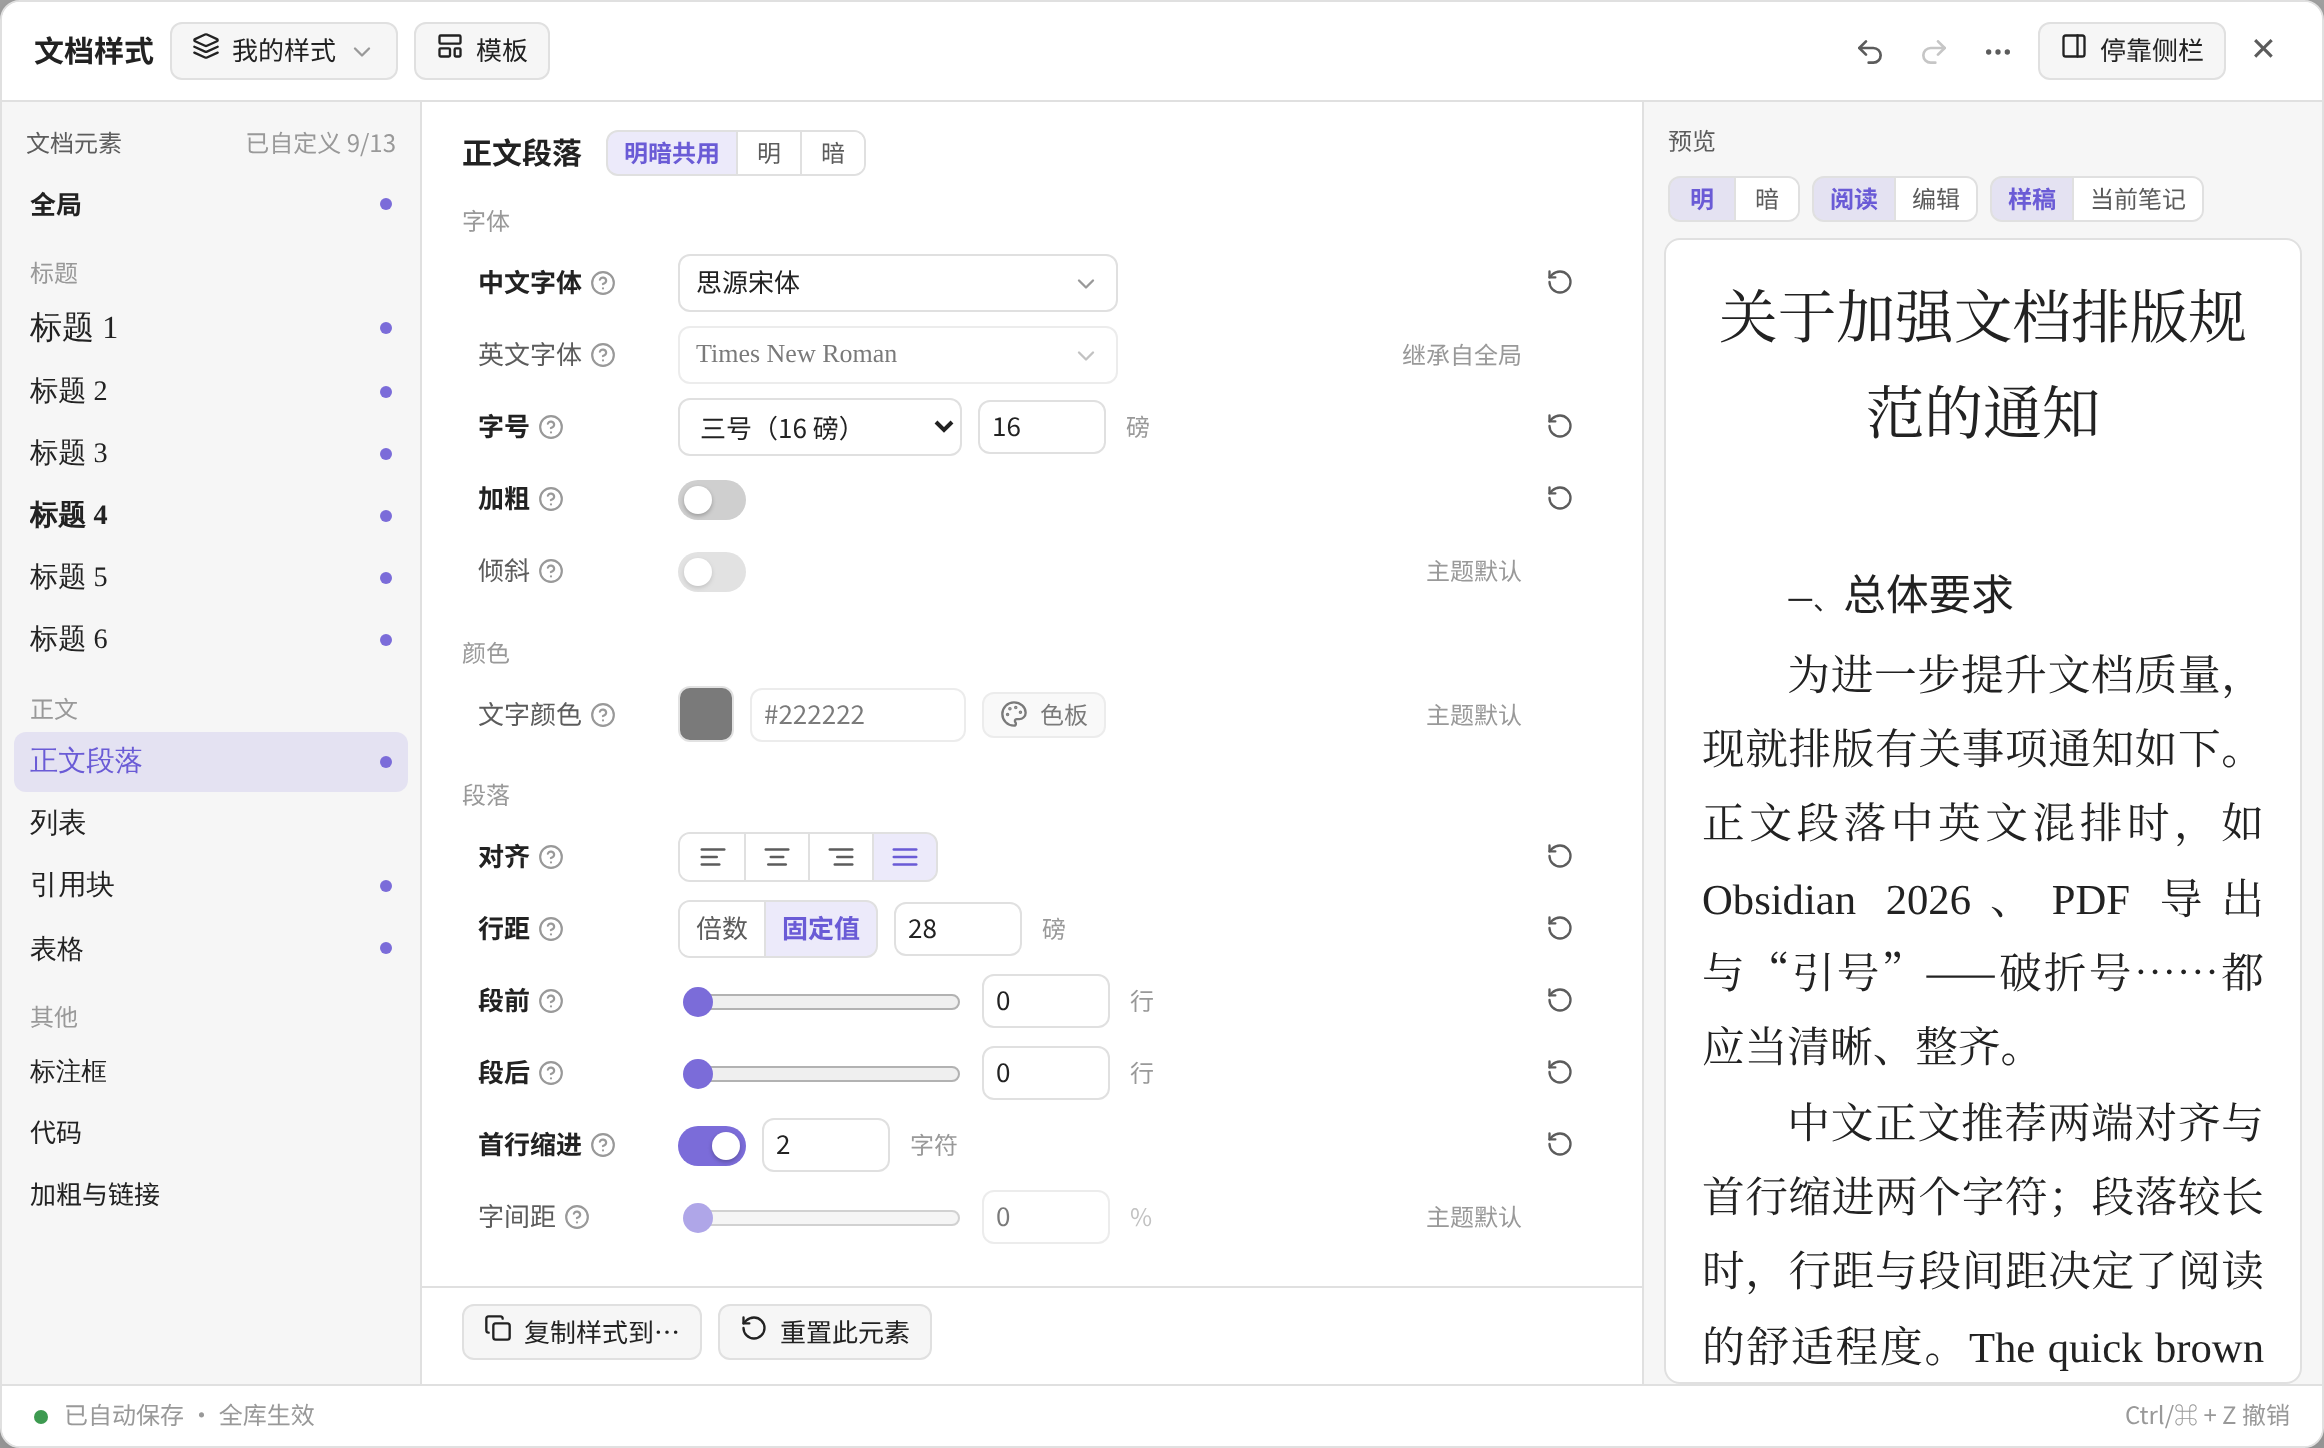Click the 行距 value field showing 28

point(957,929)
